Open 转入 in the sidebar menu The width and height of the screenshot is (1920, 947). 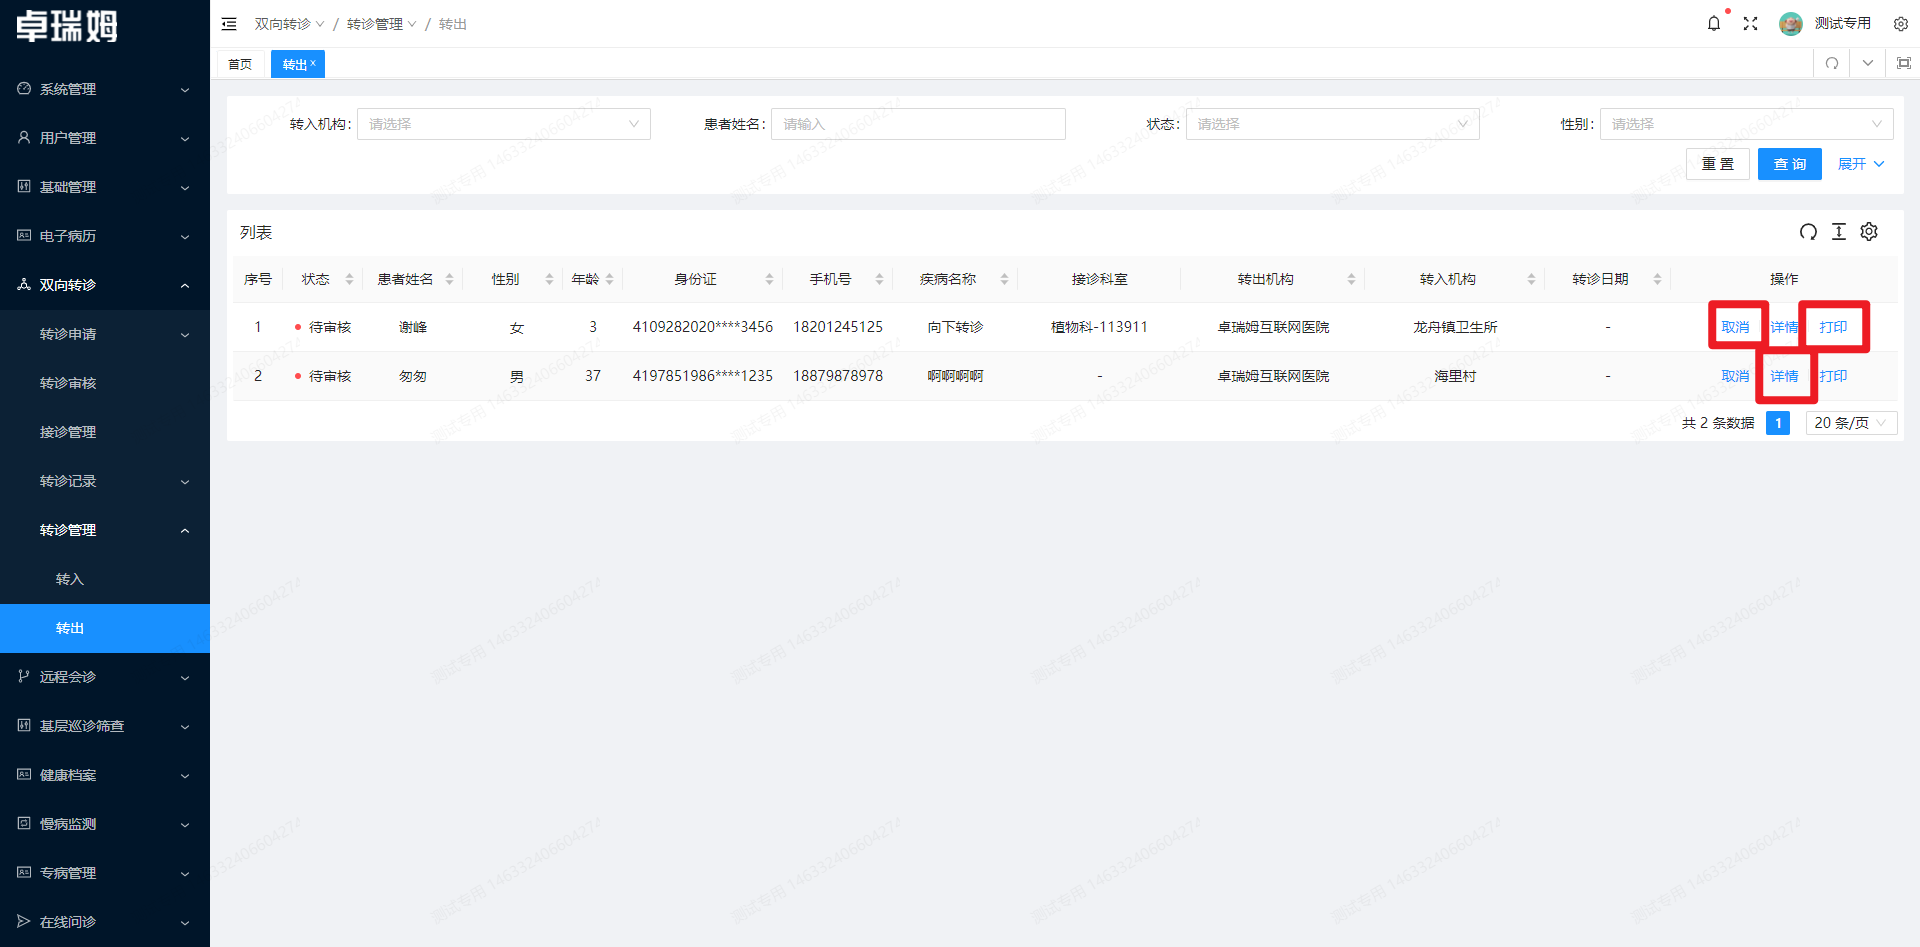(70, 579)
